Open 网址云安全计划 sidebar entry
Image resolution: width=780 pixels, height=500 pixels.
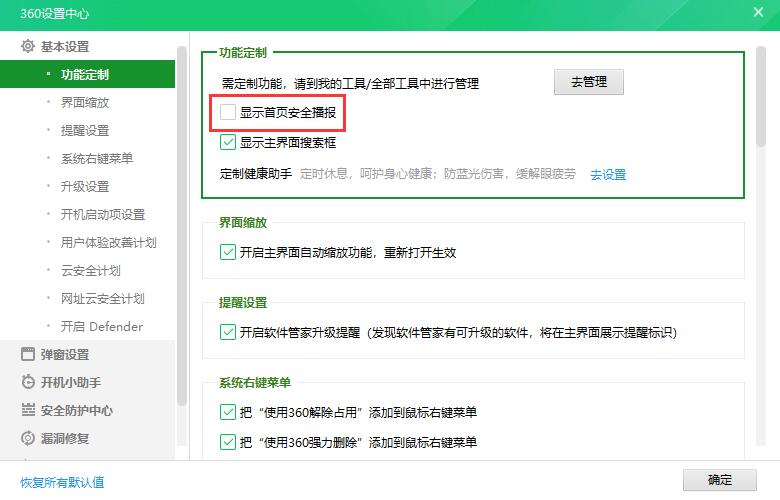(x=103, y=299)
